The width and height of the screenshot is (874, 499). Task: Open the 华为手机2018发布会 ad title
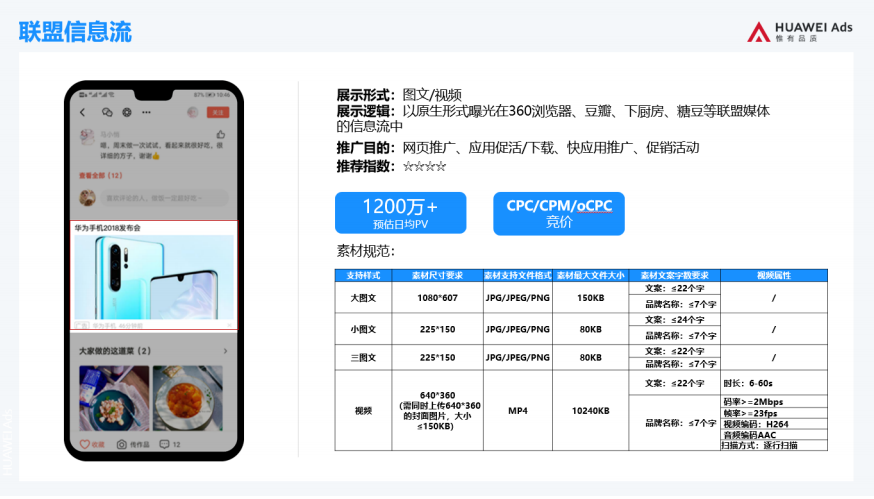108,227
